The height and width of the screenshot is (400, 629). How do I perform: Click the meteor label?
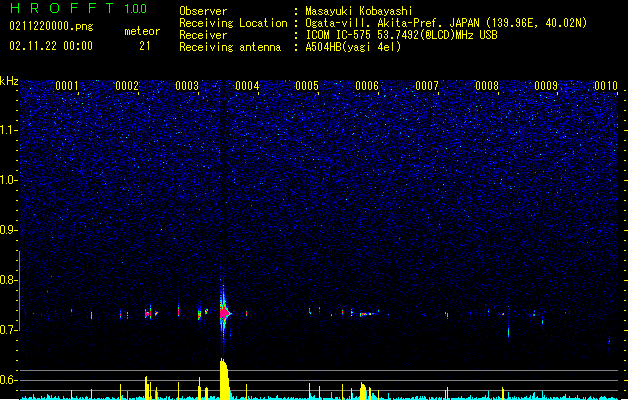[142, 31]
